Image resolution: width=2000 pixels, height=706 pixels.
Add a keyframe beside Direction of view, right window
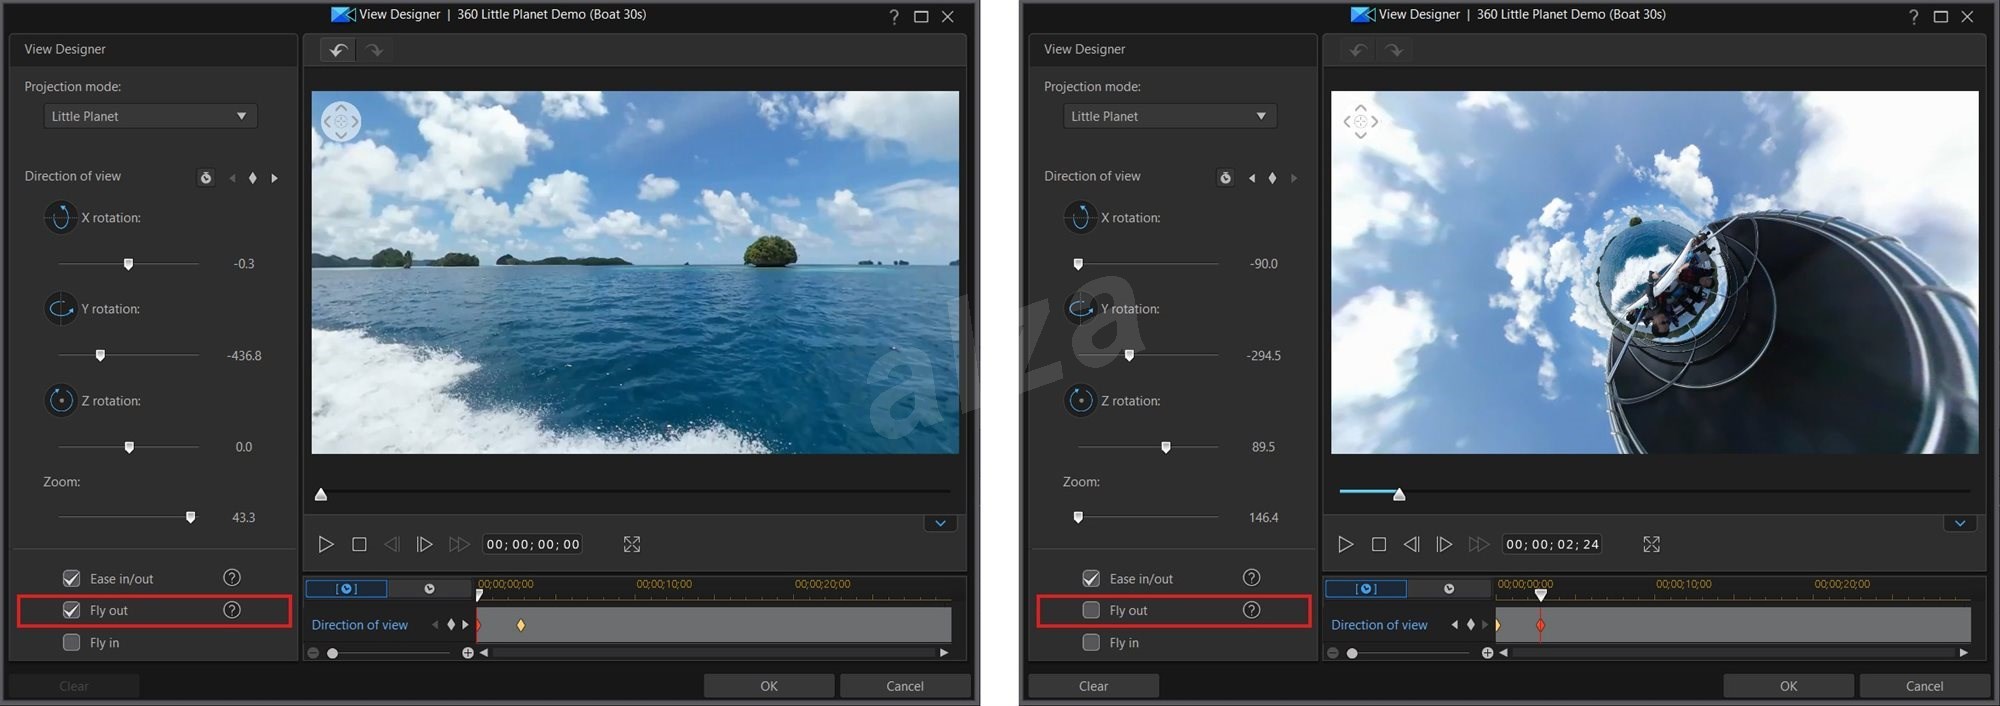1272,178
